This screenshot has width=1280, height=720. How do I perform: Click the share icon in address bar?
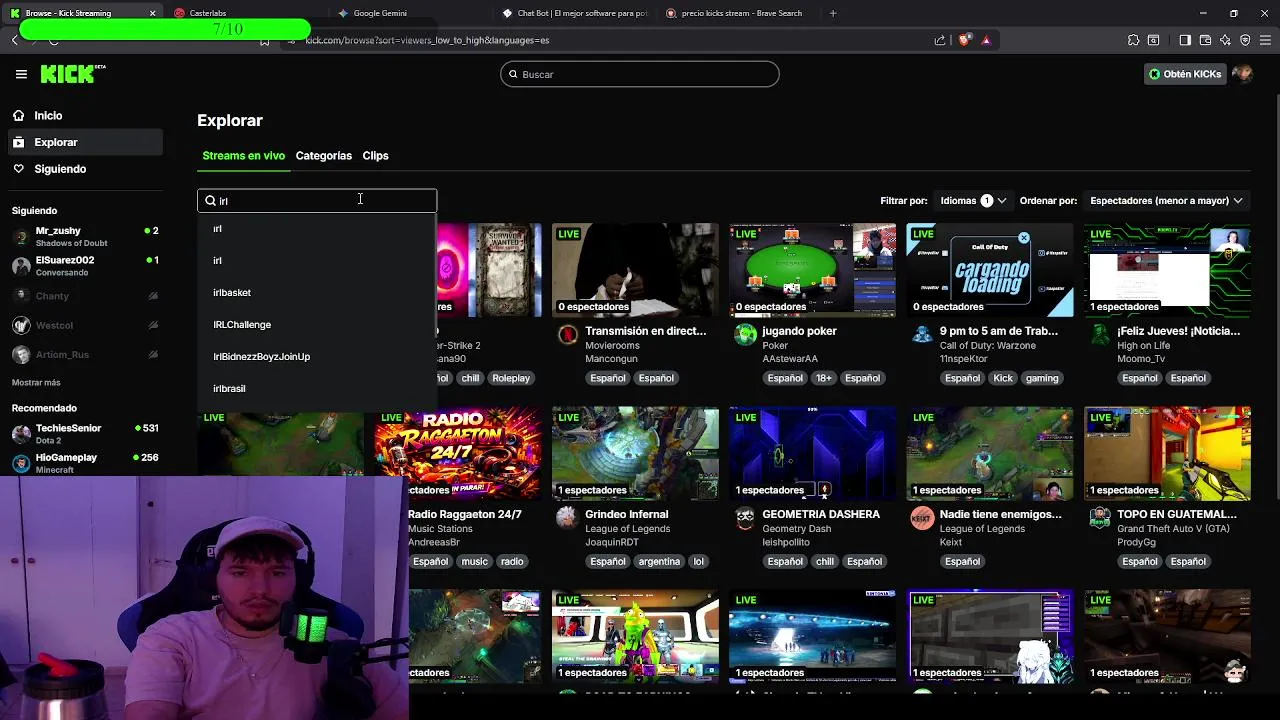pos(940,40)
